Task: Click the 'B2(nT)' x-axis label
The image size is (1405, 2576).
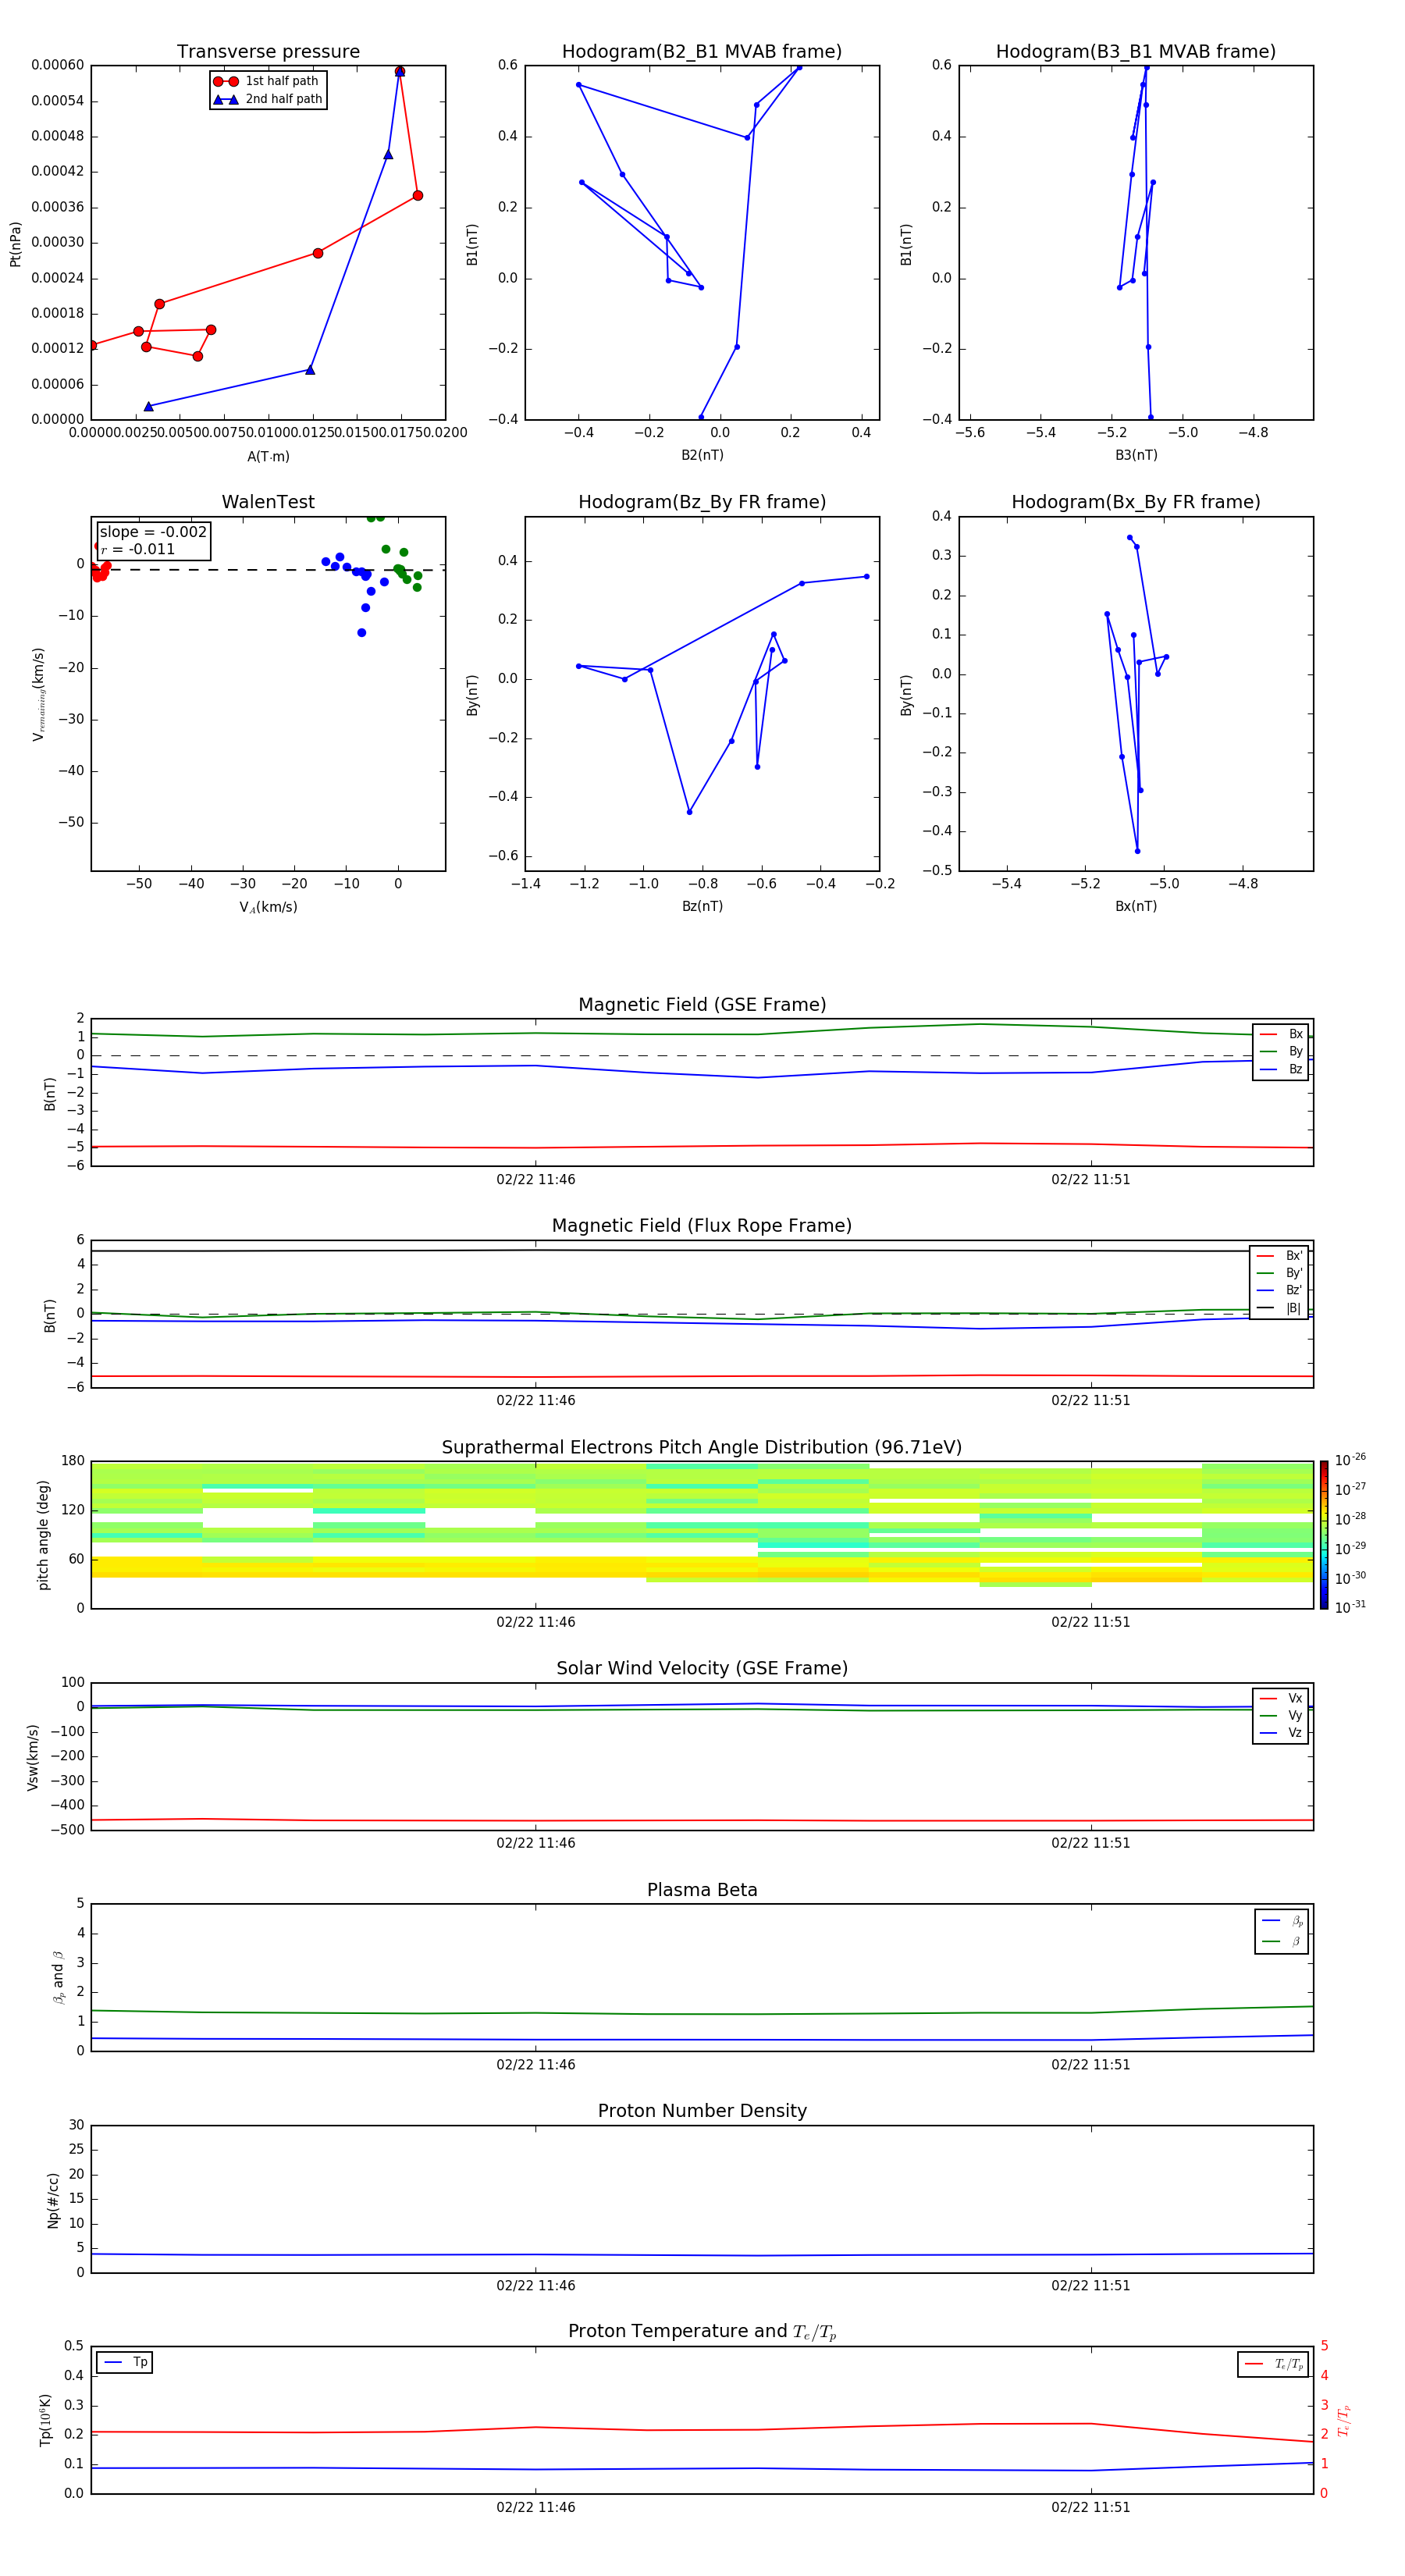Action: pos(702,455)
